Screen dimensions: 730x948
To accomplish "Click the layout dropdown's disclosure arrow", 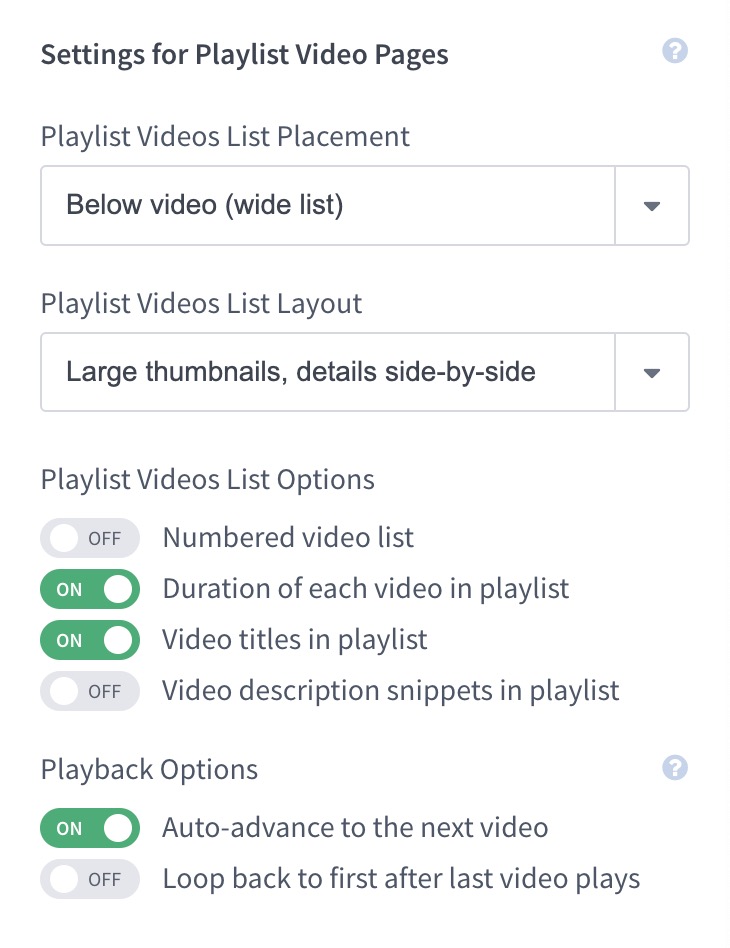I will (652, 371).
